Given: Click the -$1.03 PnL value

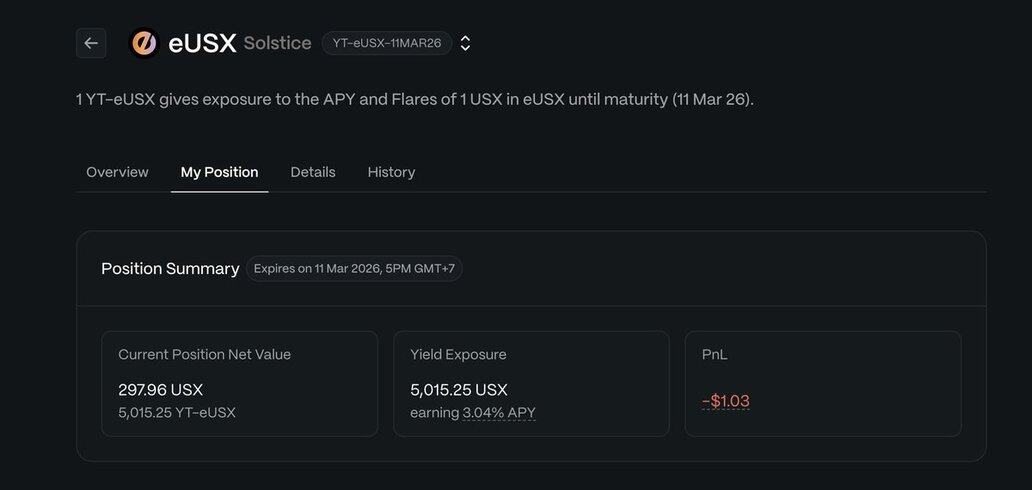Looking at the screenshot, I should tap(726, 401).
